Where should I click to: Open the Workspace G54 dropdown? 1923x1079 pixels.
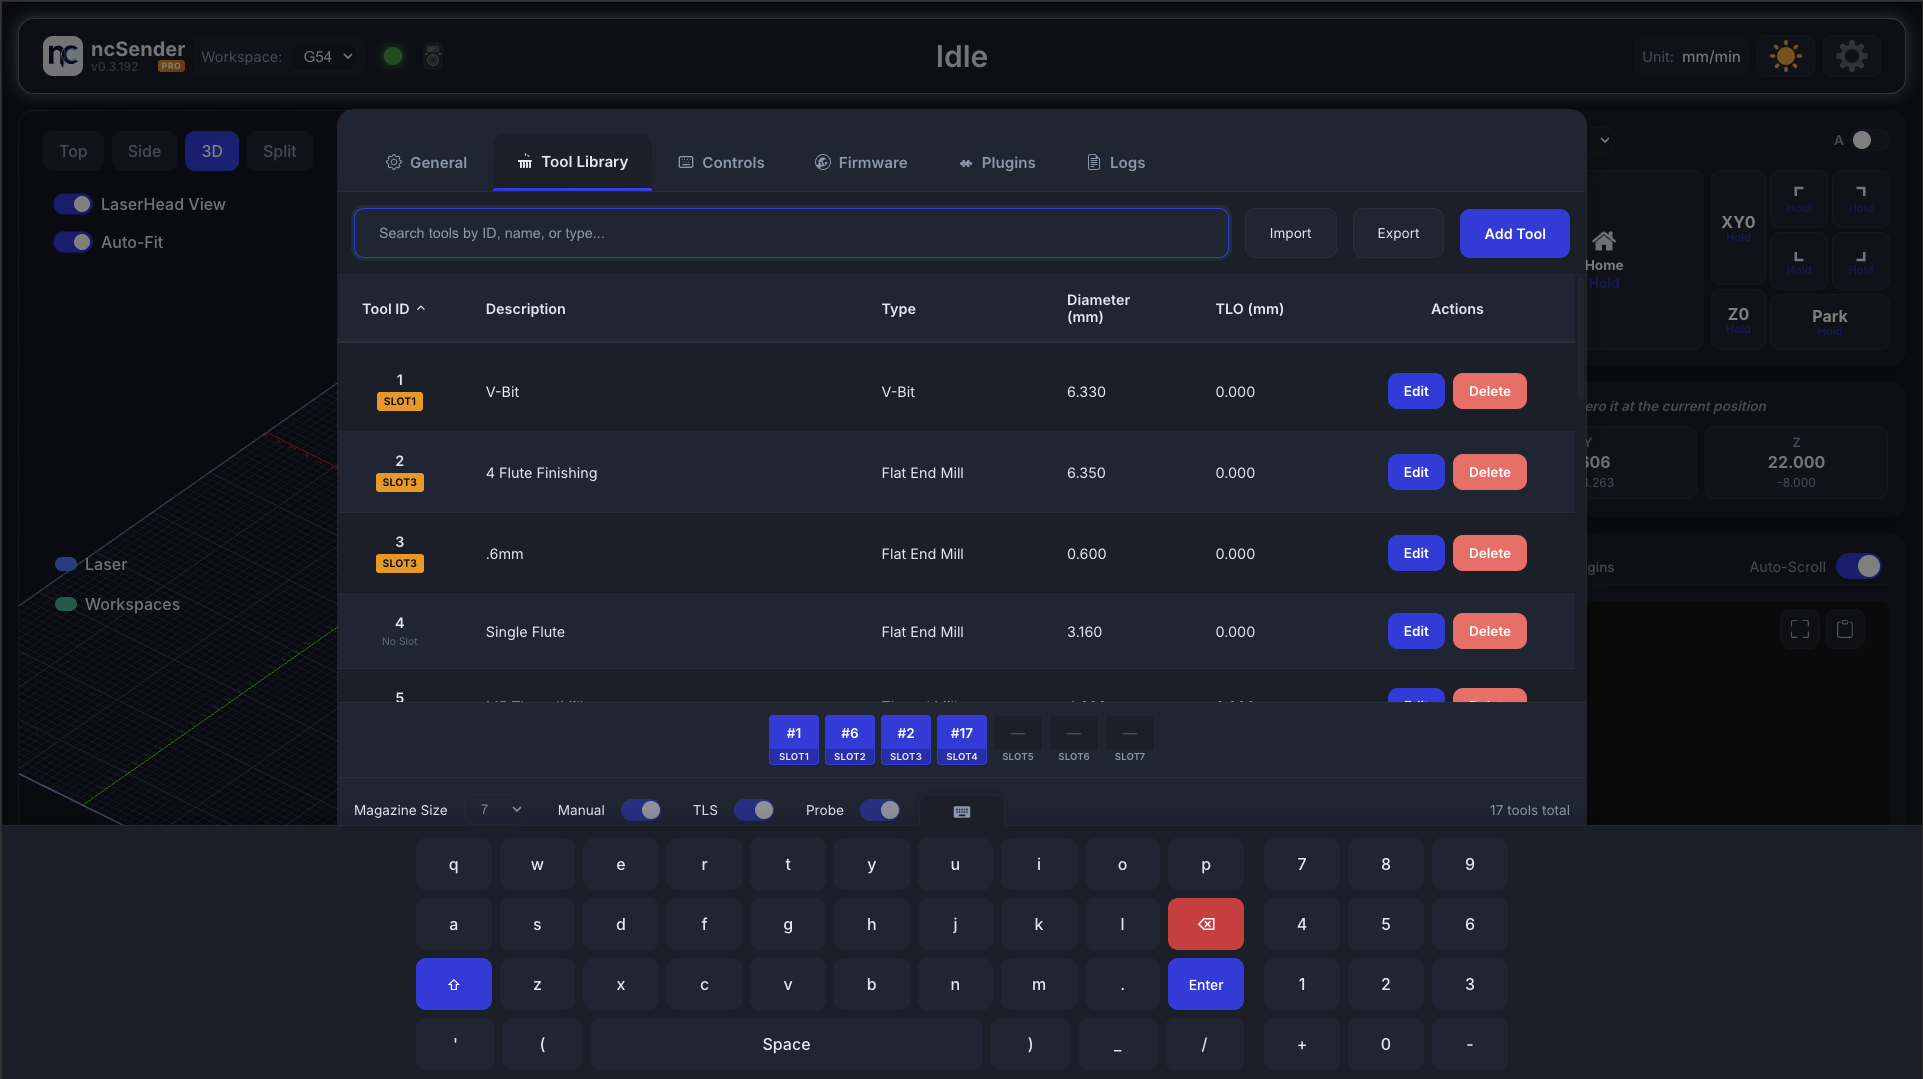(x=326, y=56)
